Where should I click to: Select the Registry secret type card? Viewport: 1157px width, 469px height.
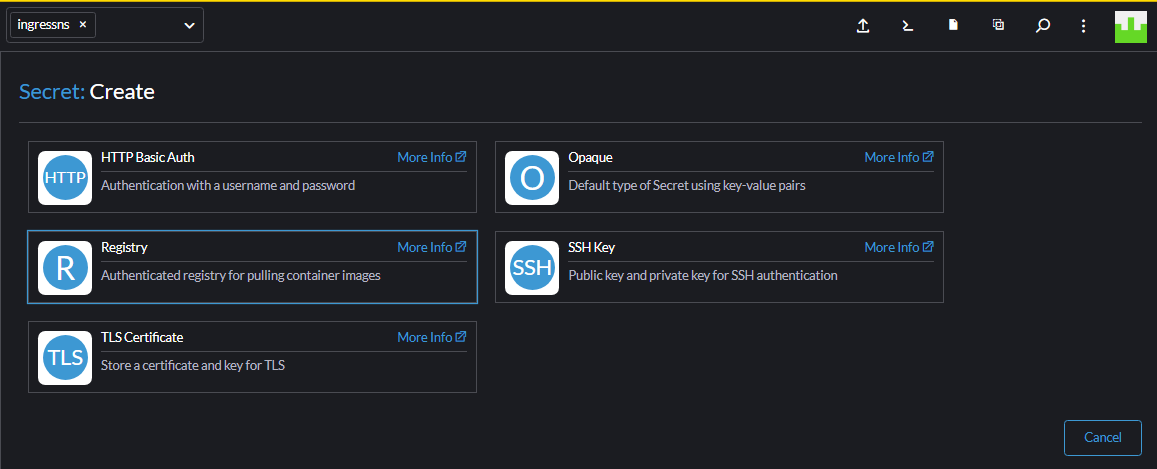(252, 267)
